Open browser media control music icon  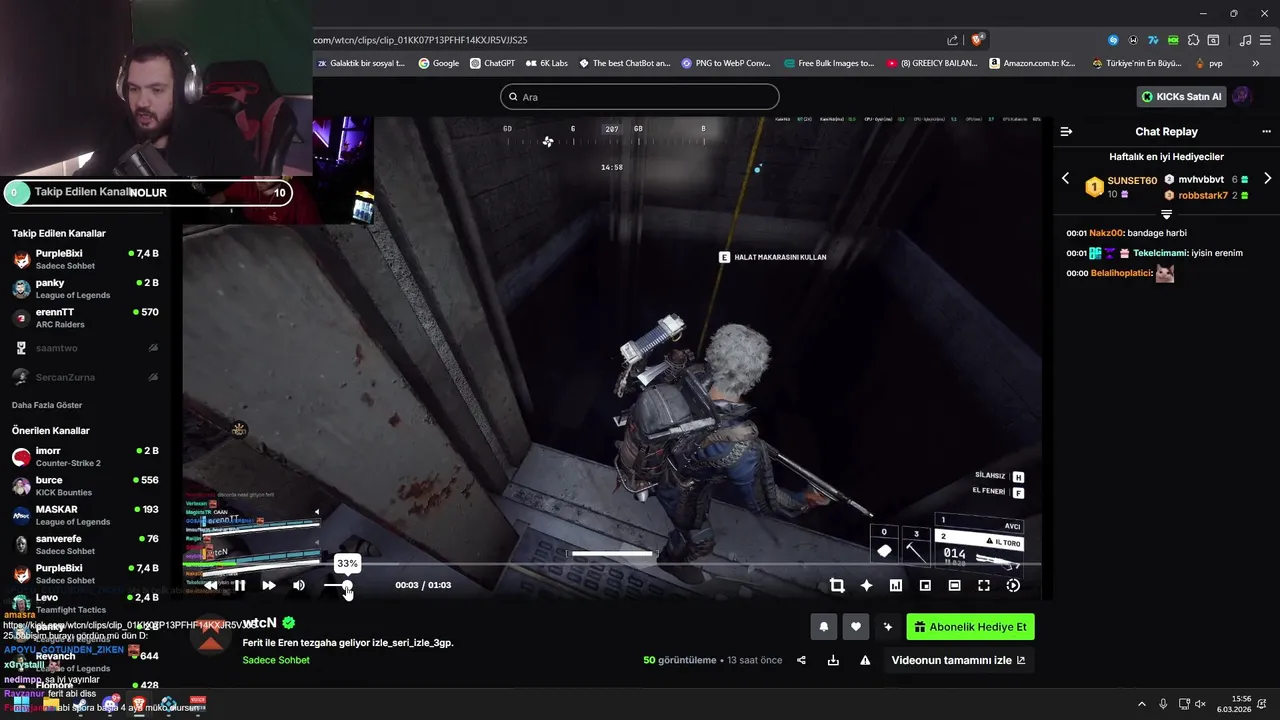(1245, 40)
